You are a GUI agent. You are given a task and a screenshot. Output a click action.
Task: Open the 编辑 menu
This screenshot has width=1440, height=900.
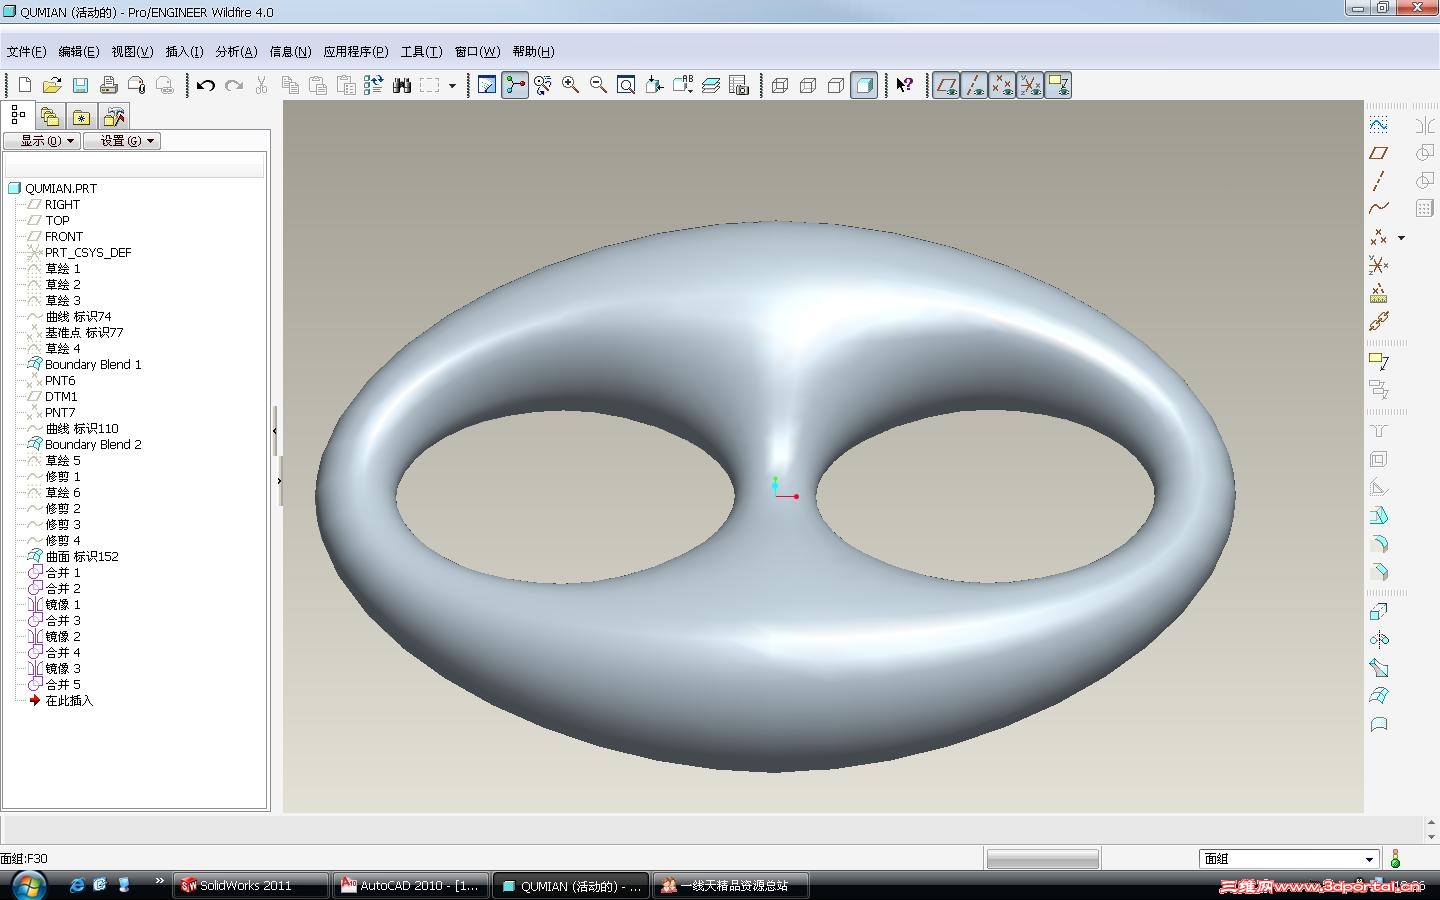click(x=79, y=52)
